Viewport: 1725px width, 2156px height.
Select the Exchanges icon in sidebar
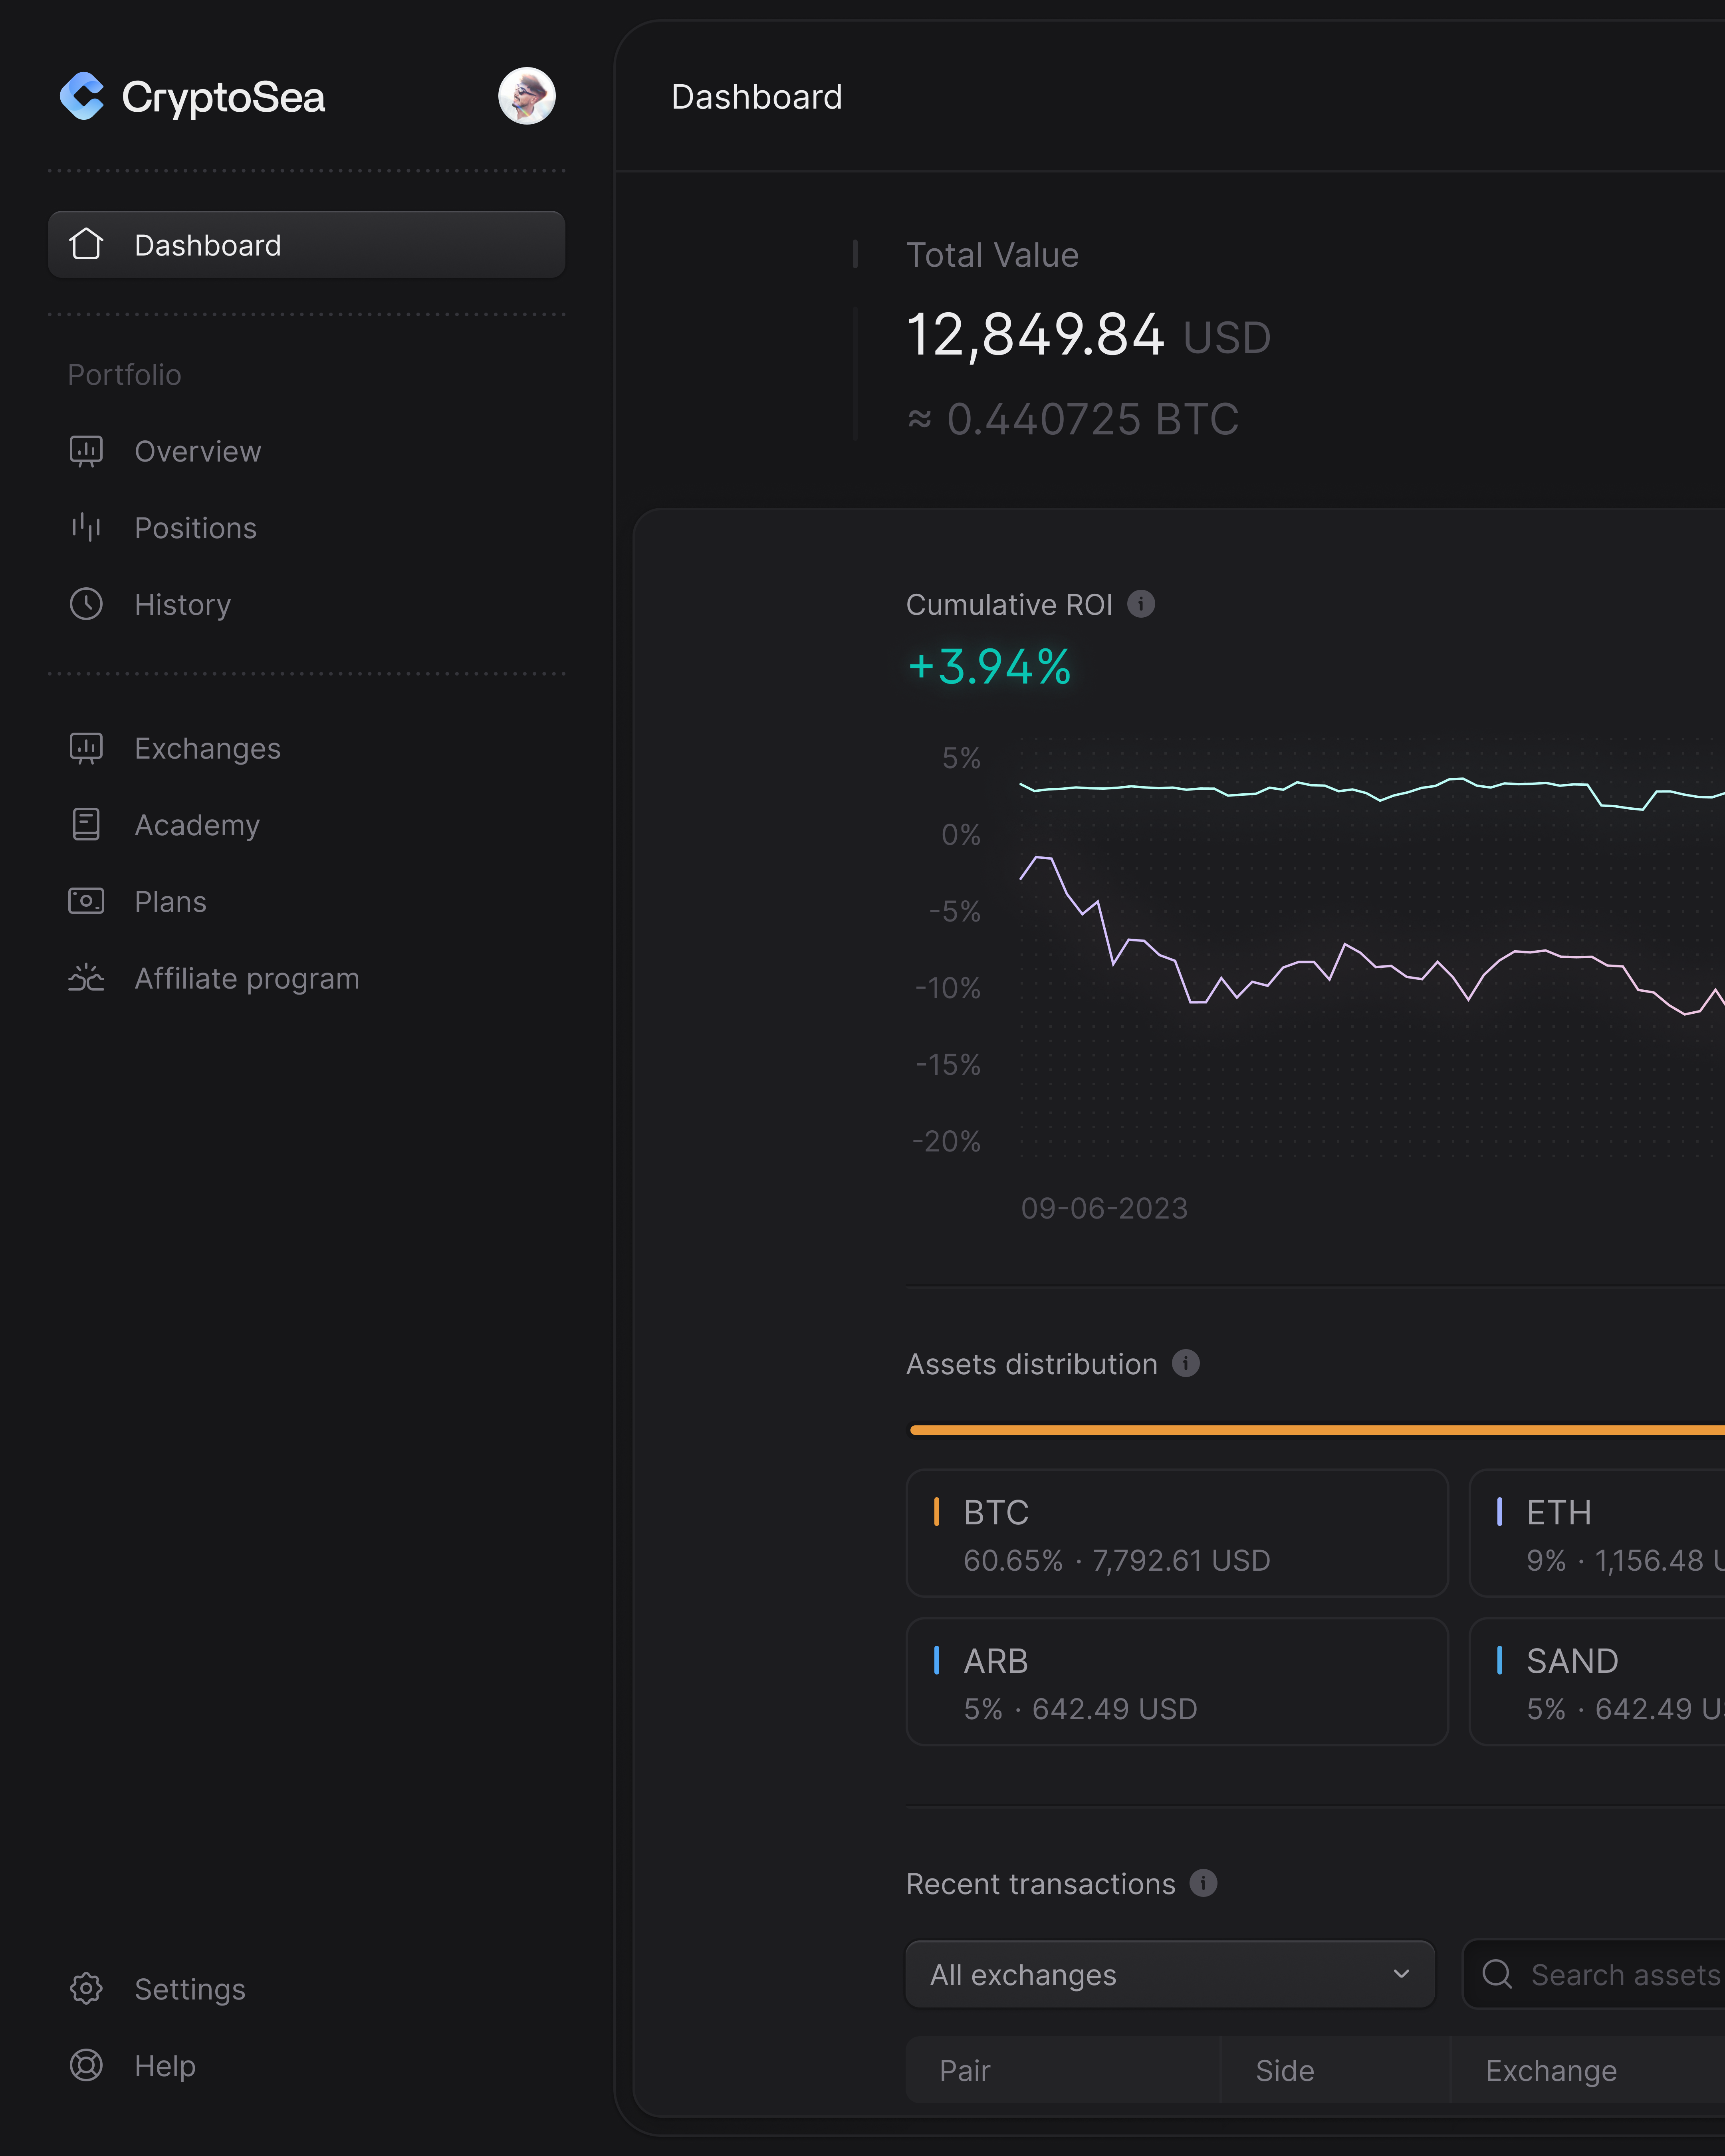pos(86,747)
